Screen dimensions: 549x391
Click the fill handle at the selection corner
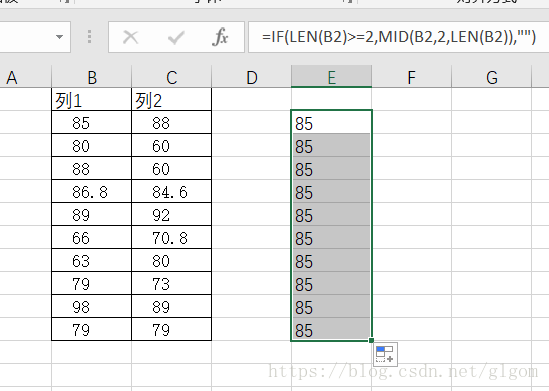pos(371,340)
